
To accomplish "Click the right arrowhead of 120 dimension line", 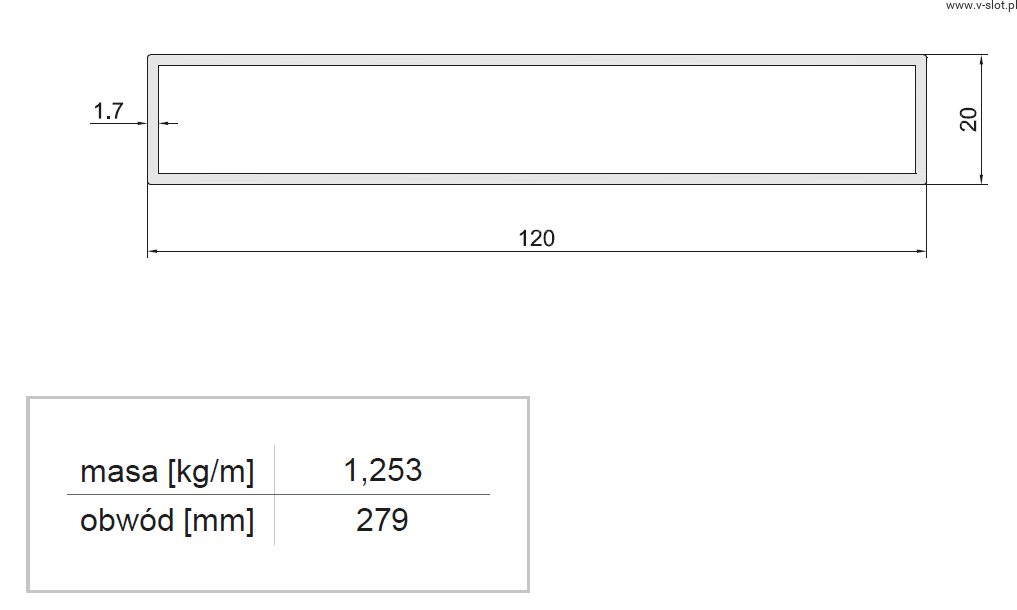I will (921, 250).
